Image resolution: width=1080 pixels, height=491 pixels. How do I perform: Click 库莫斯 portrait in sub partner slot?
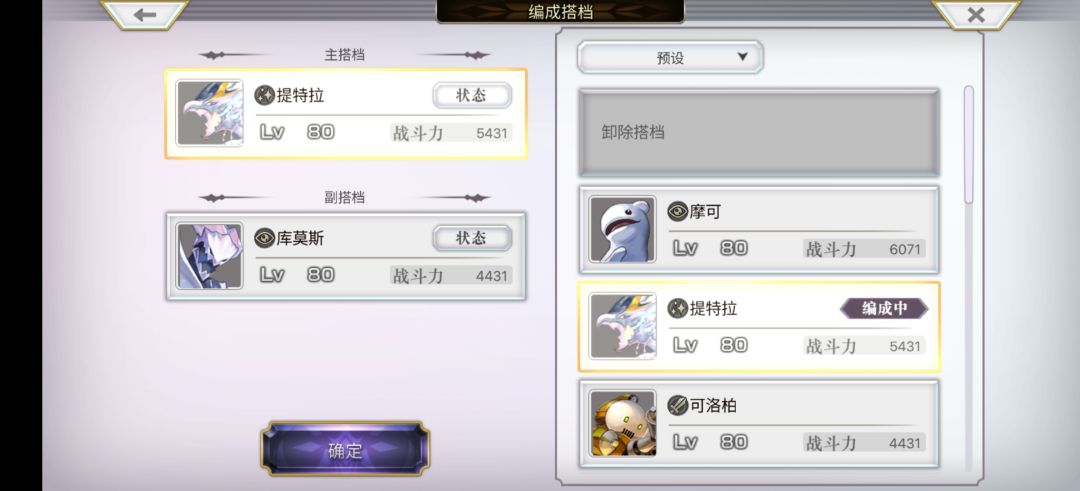[x=209, y=255]
